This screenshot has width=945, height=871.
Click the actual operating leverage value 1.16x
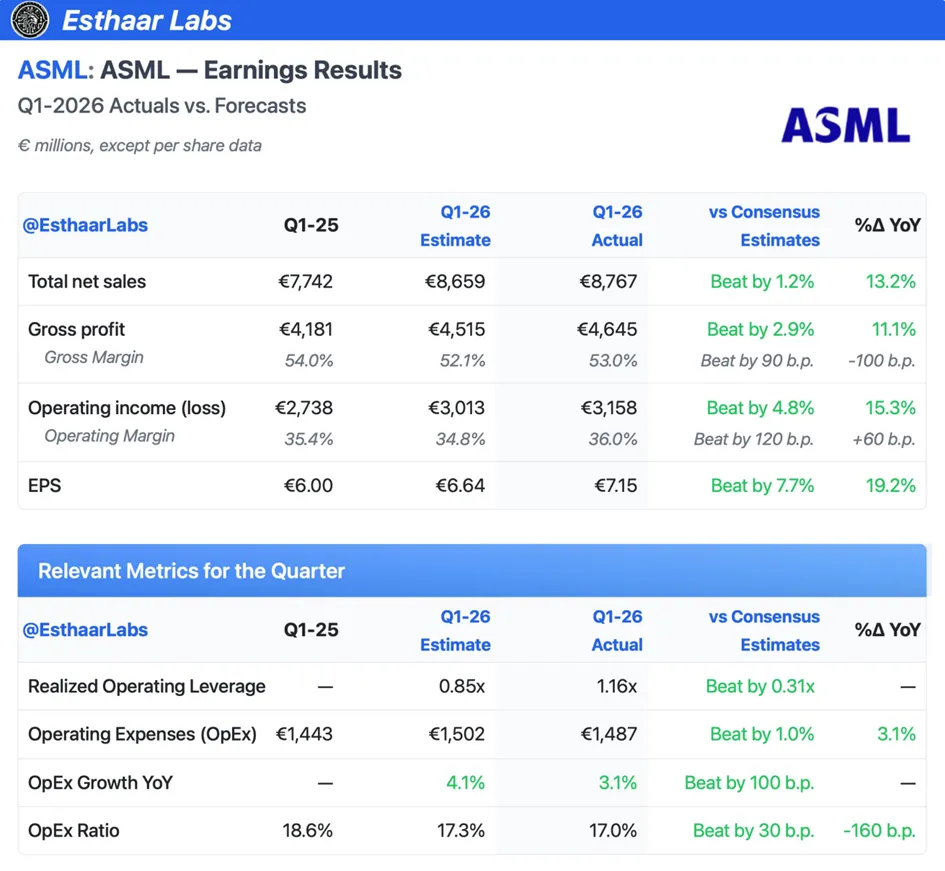point(617,686)
